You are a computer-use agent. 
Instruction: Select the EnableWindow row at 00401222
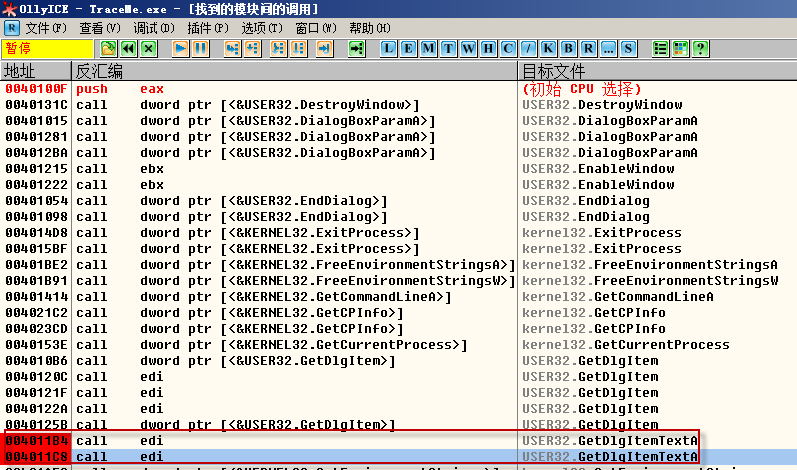click(x=398, y=185)
